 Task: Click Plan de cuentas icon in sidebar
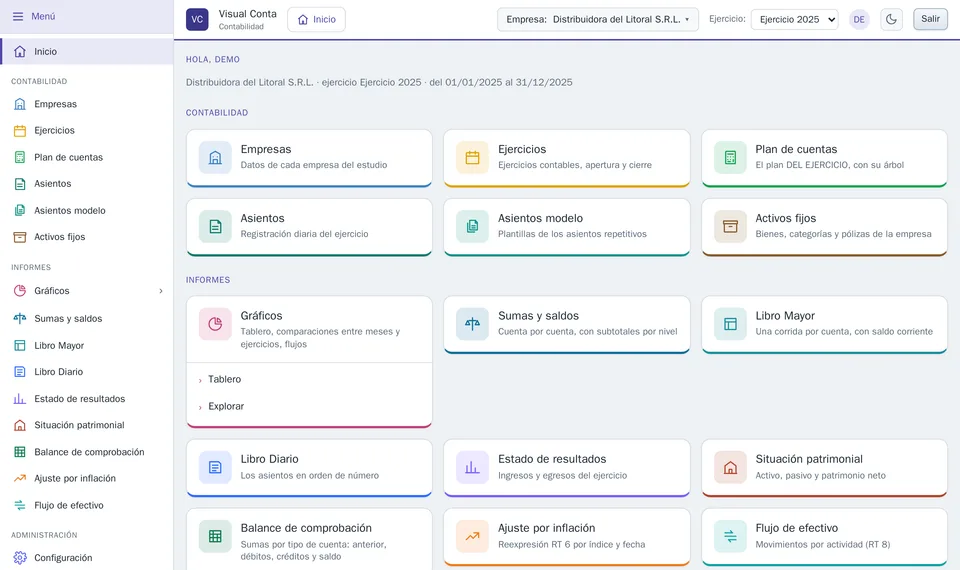[20, 157]
